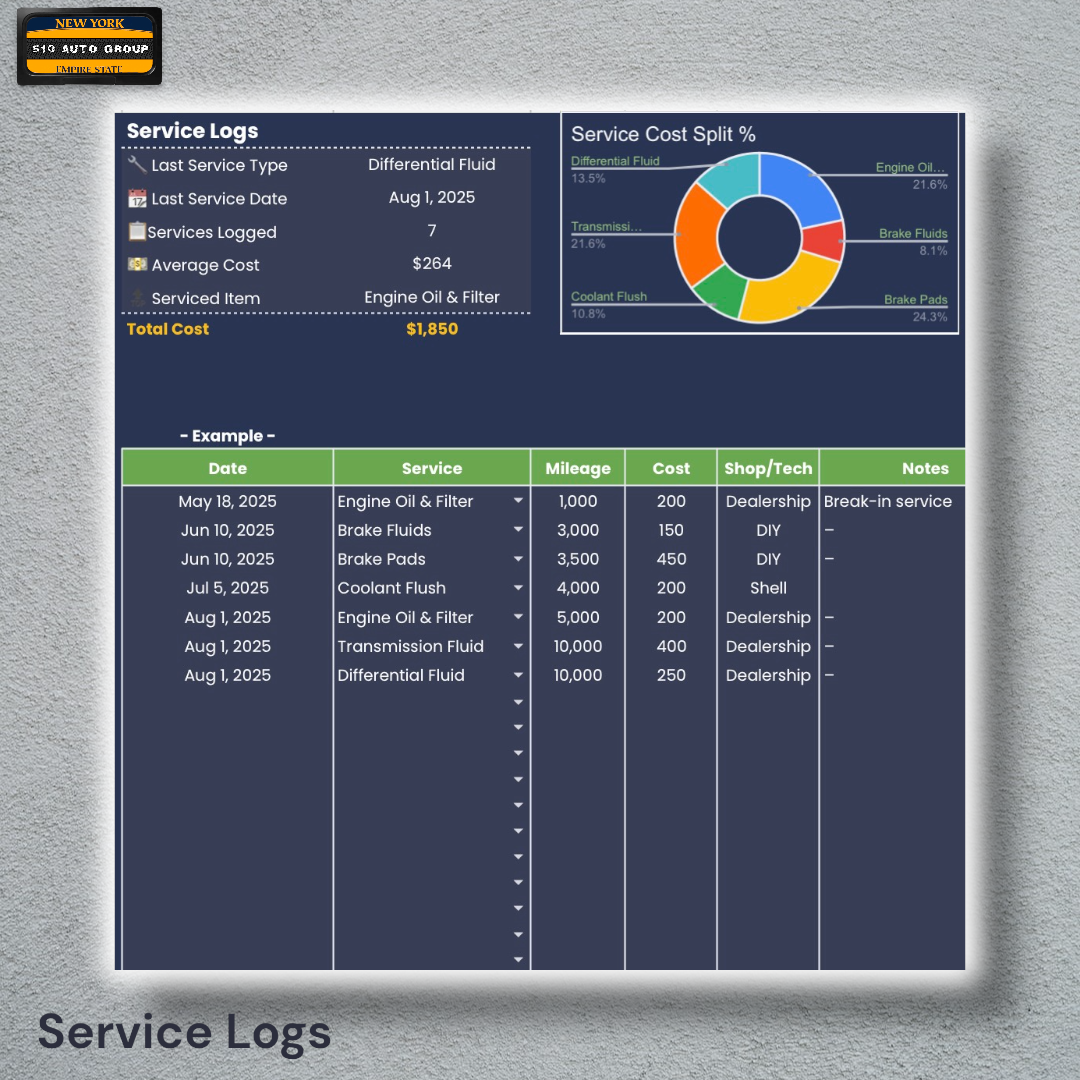Click the money icon next to Average Cost

pyautogui.click(x=137, y=264)
